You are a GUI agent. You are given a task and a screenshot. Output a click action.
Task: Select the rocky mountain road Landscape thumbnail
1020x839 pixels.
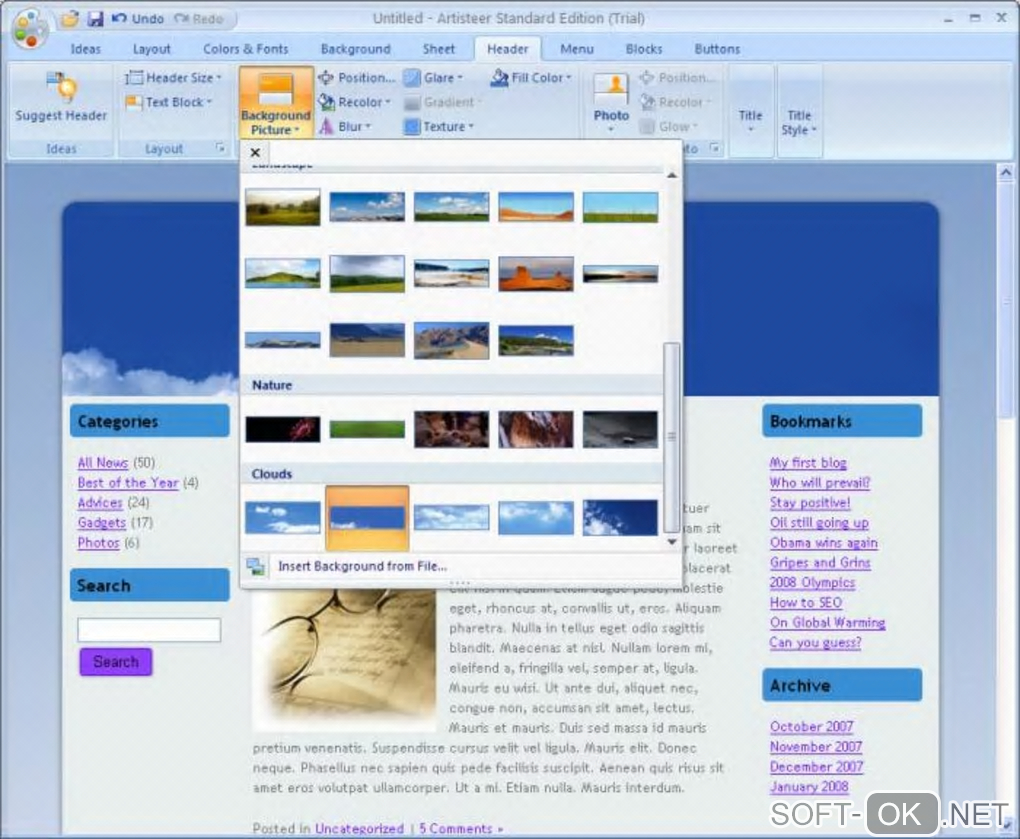pyautogui.click(x=451, y=340)
